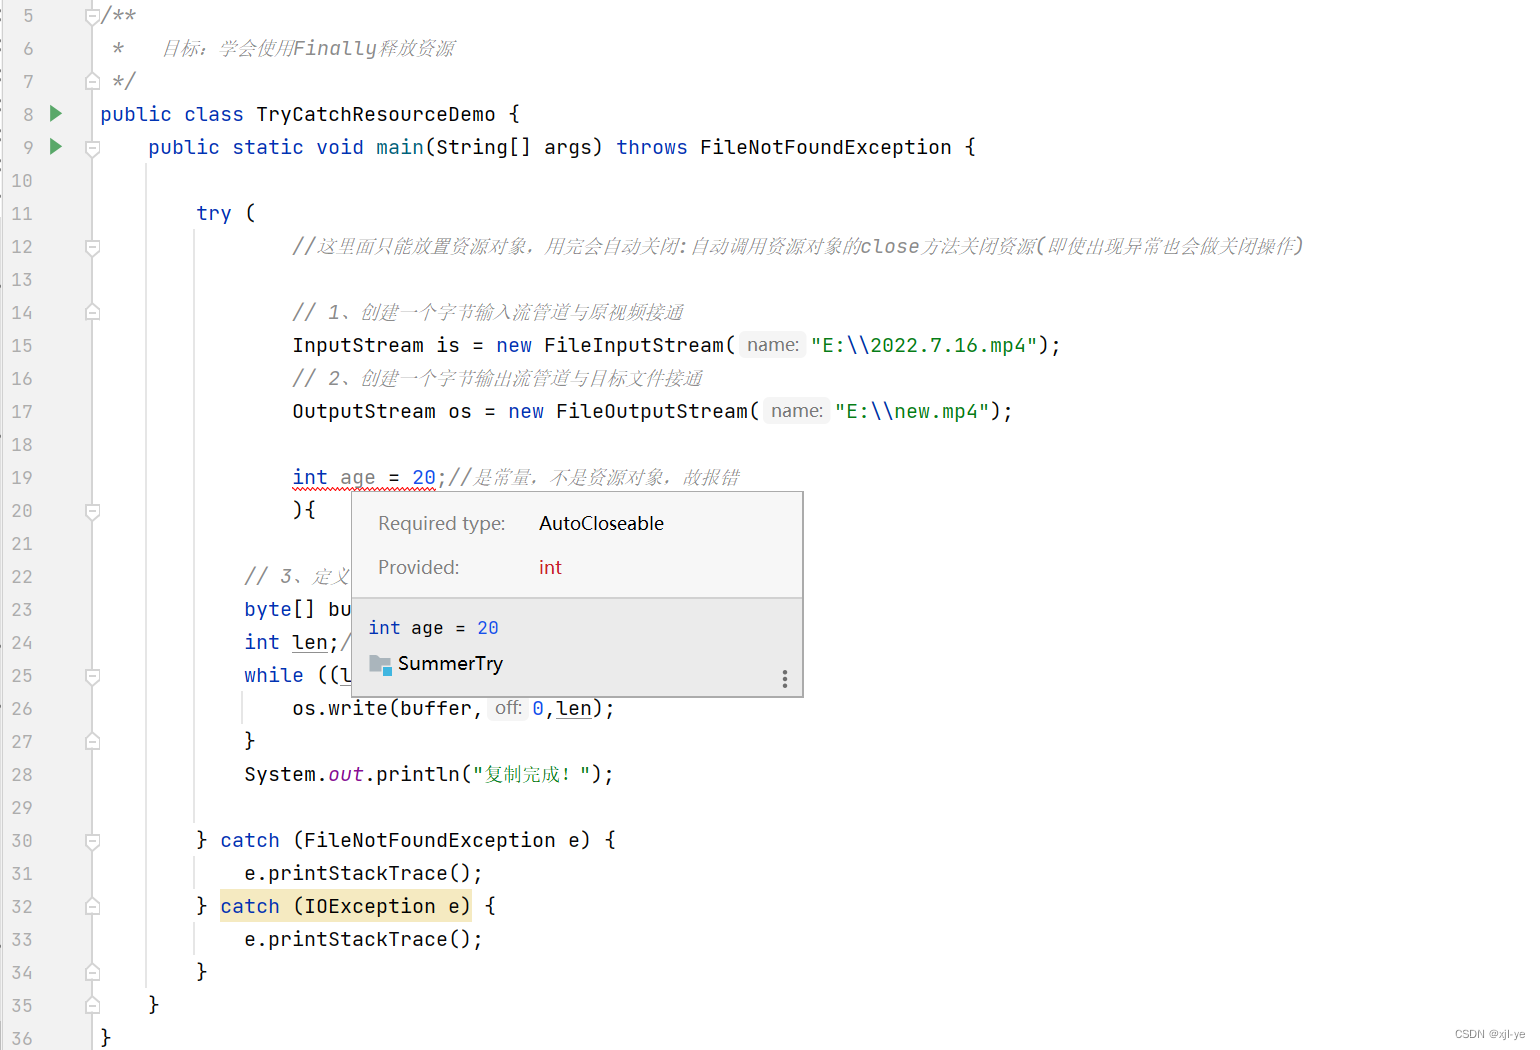Click InputStream type on line 15
Image resolution: width=1540 pixels, height=1050 pixels.
tap(358, 345)
